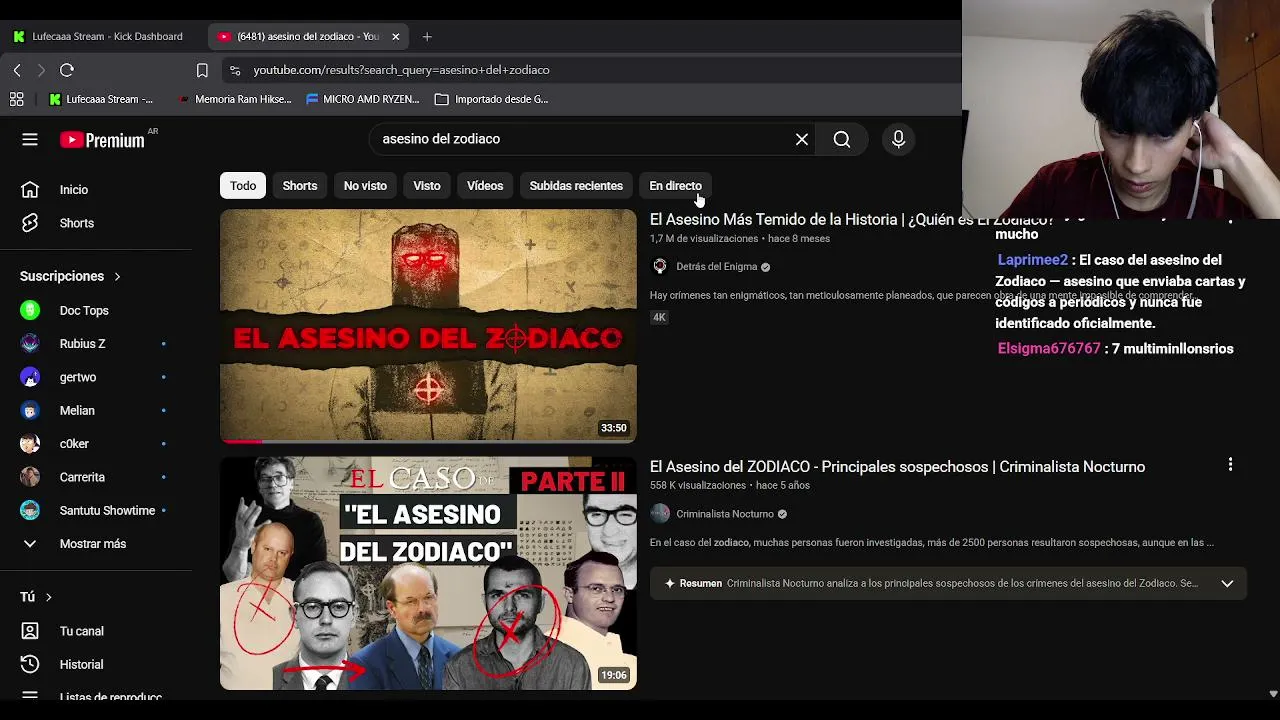Filter by Subidas recientes chip

coord(576,186)
